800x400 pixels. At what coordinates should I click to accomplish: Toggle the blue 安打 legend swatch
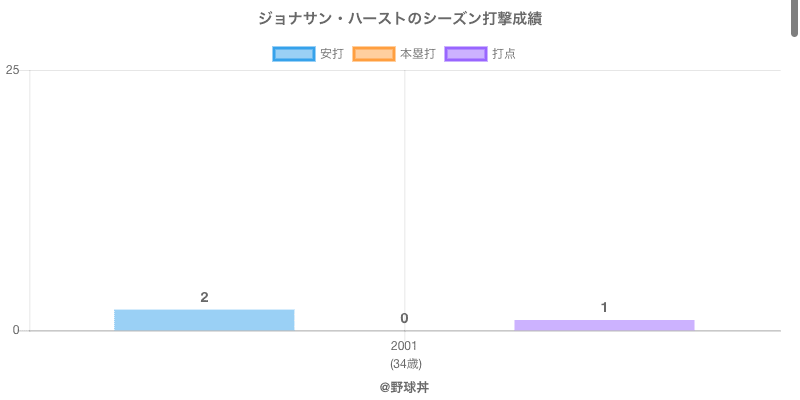click(x=293, y=54)
